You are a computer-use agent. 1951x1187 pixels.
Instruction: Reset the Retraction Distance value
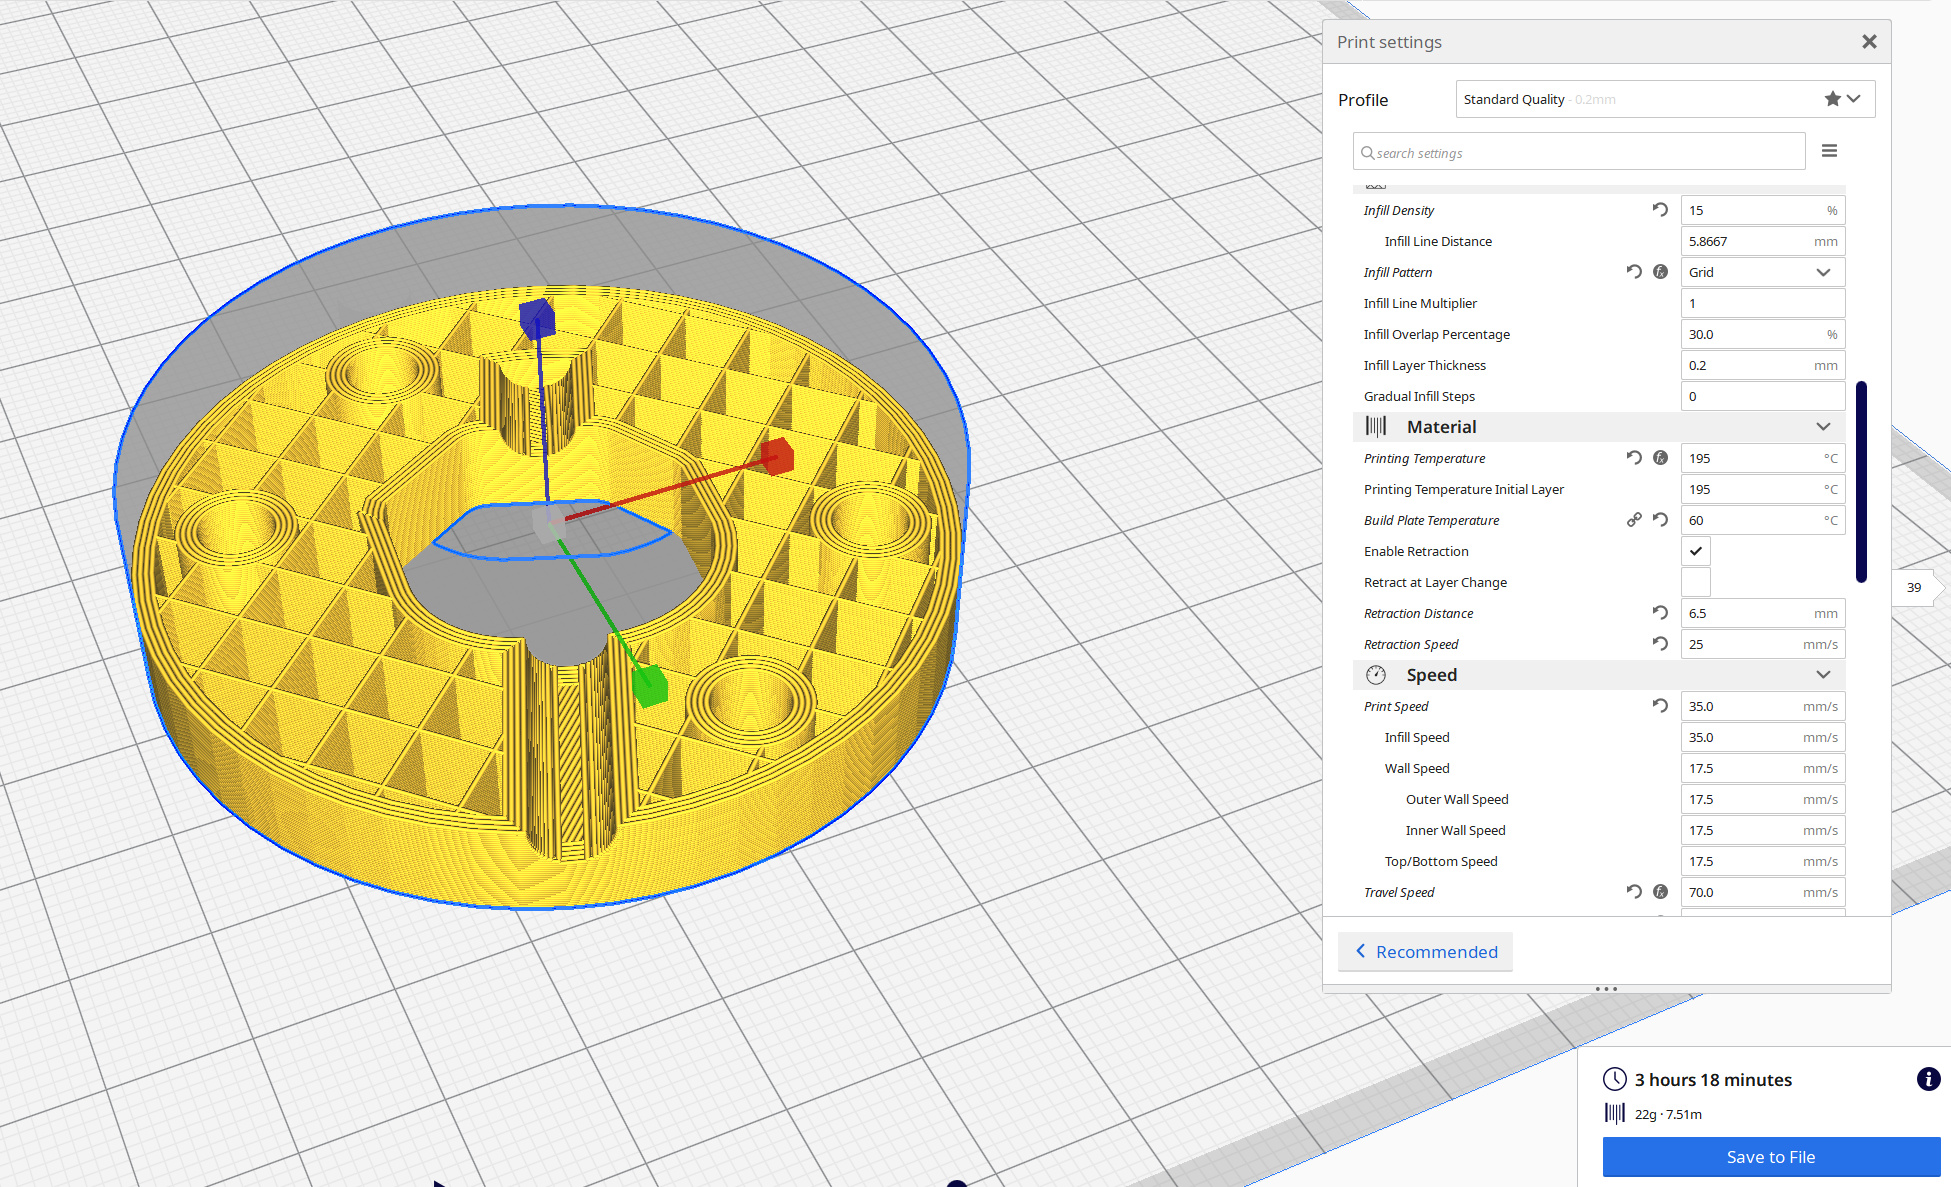coord(1660,613)
